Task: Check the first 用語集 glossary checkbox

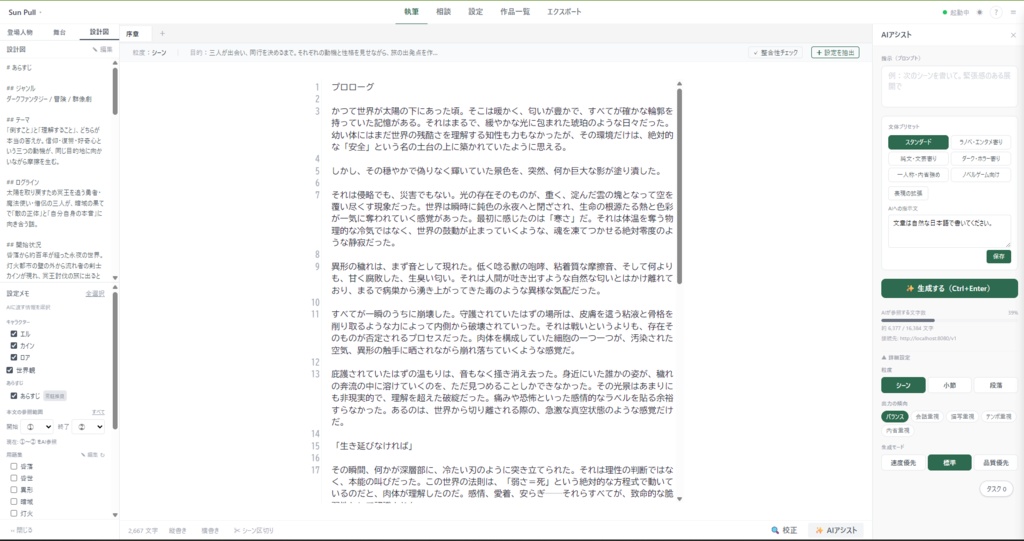Action: (x=14, y=467)
